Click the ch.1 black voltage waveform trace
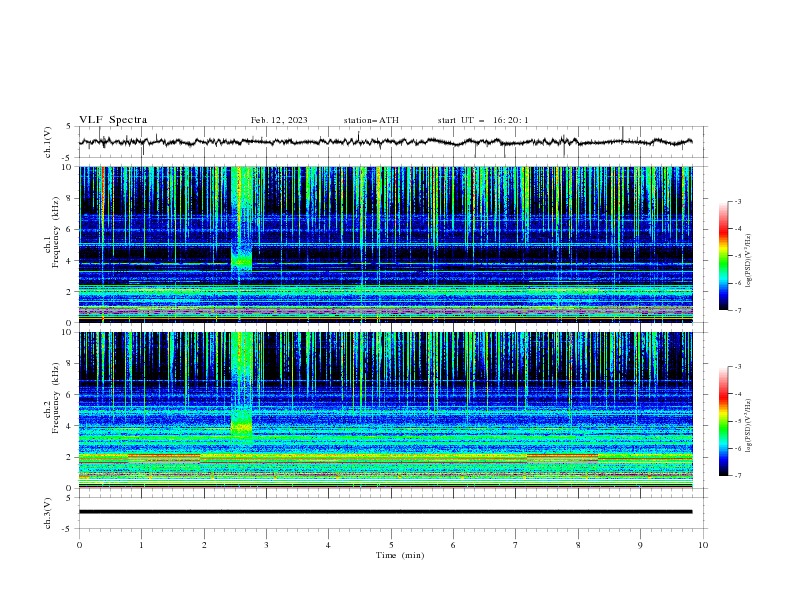792x612 pixels. (x=385, y=142)
